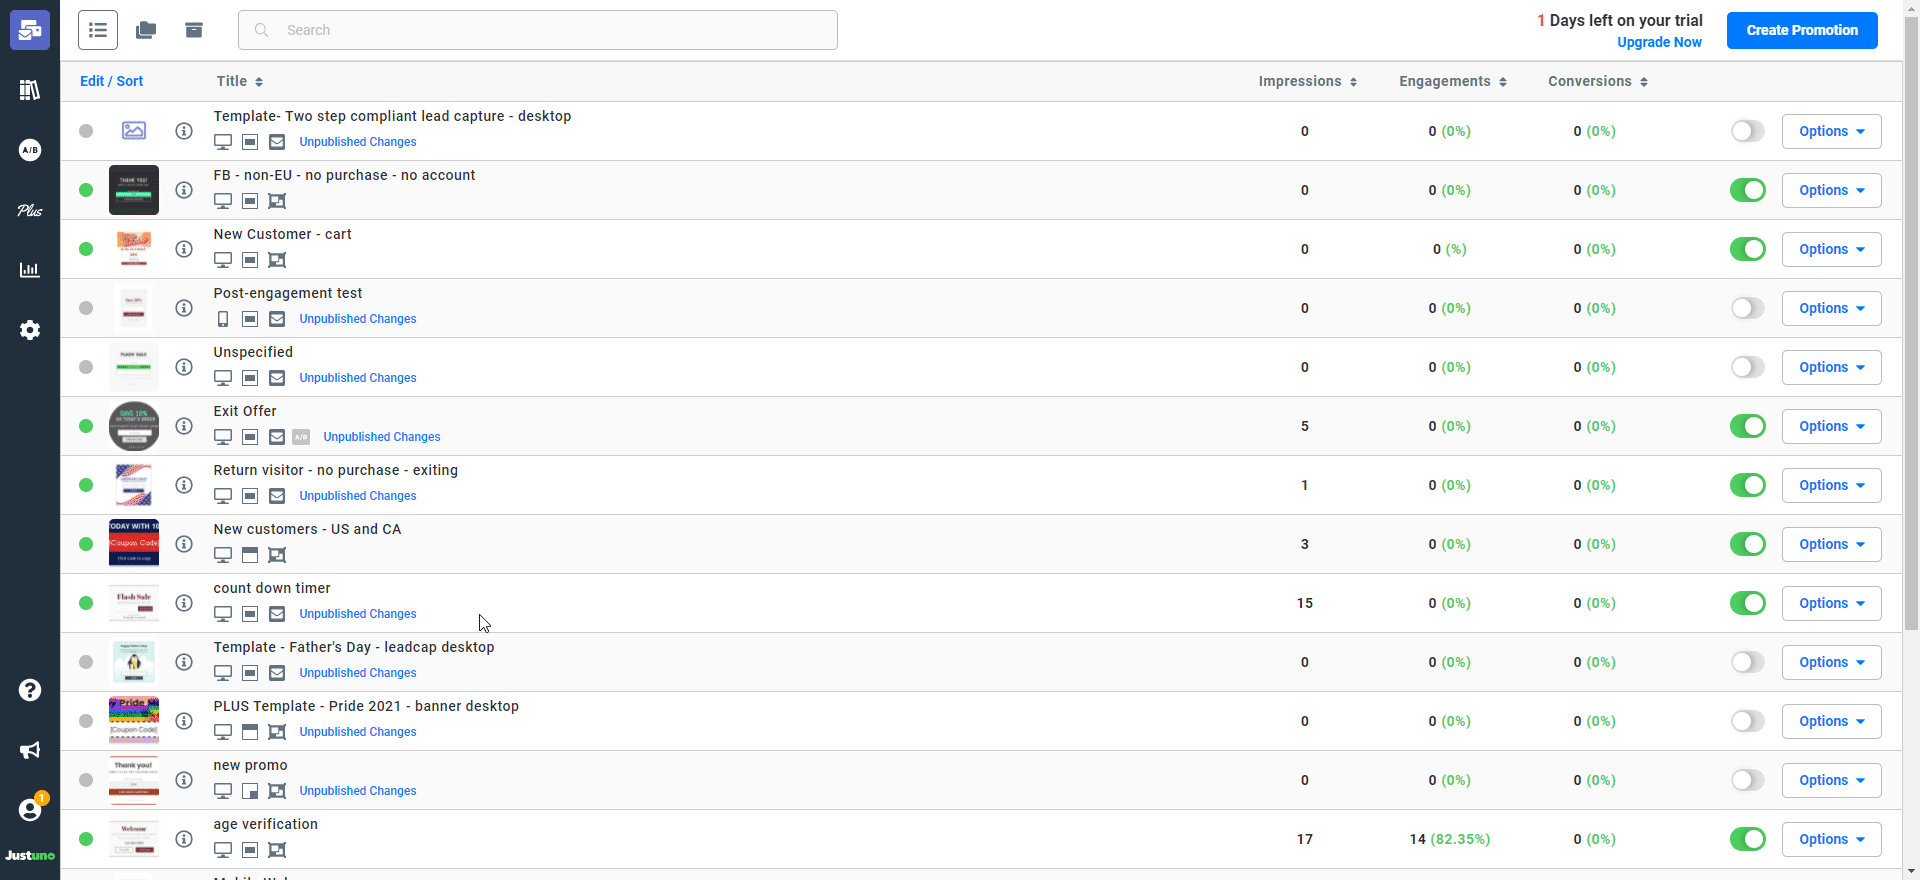Disable count down timer toggle
Screen dimensions: 1920x880
pos(1748,603)
